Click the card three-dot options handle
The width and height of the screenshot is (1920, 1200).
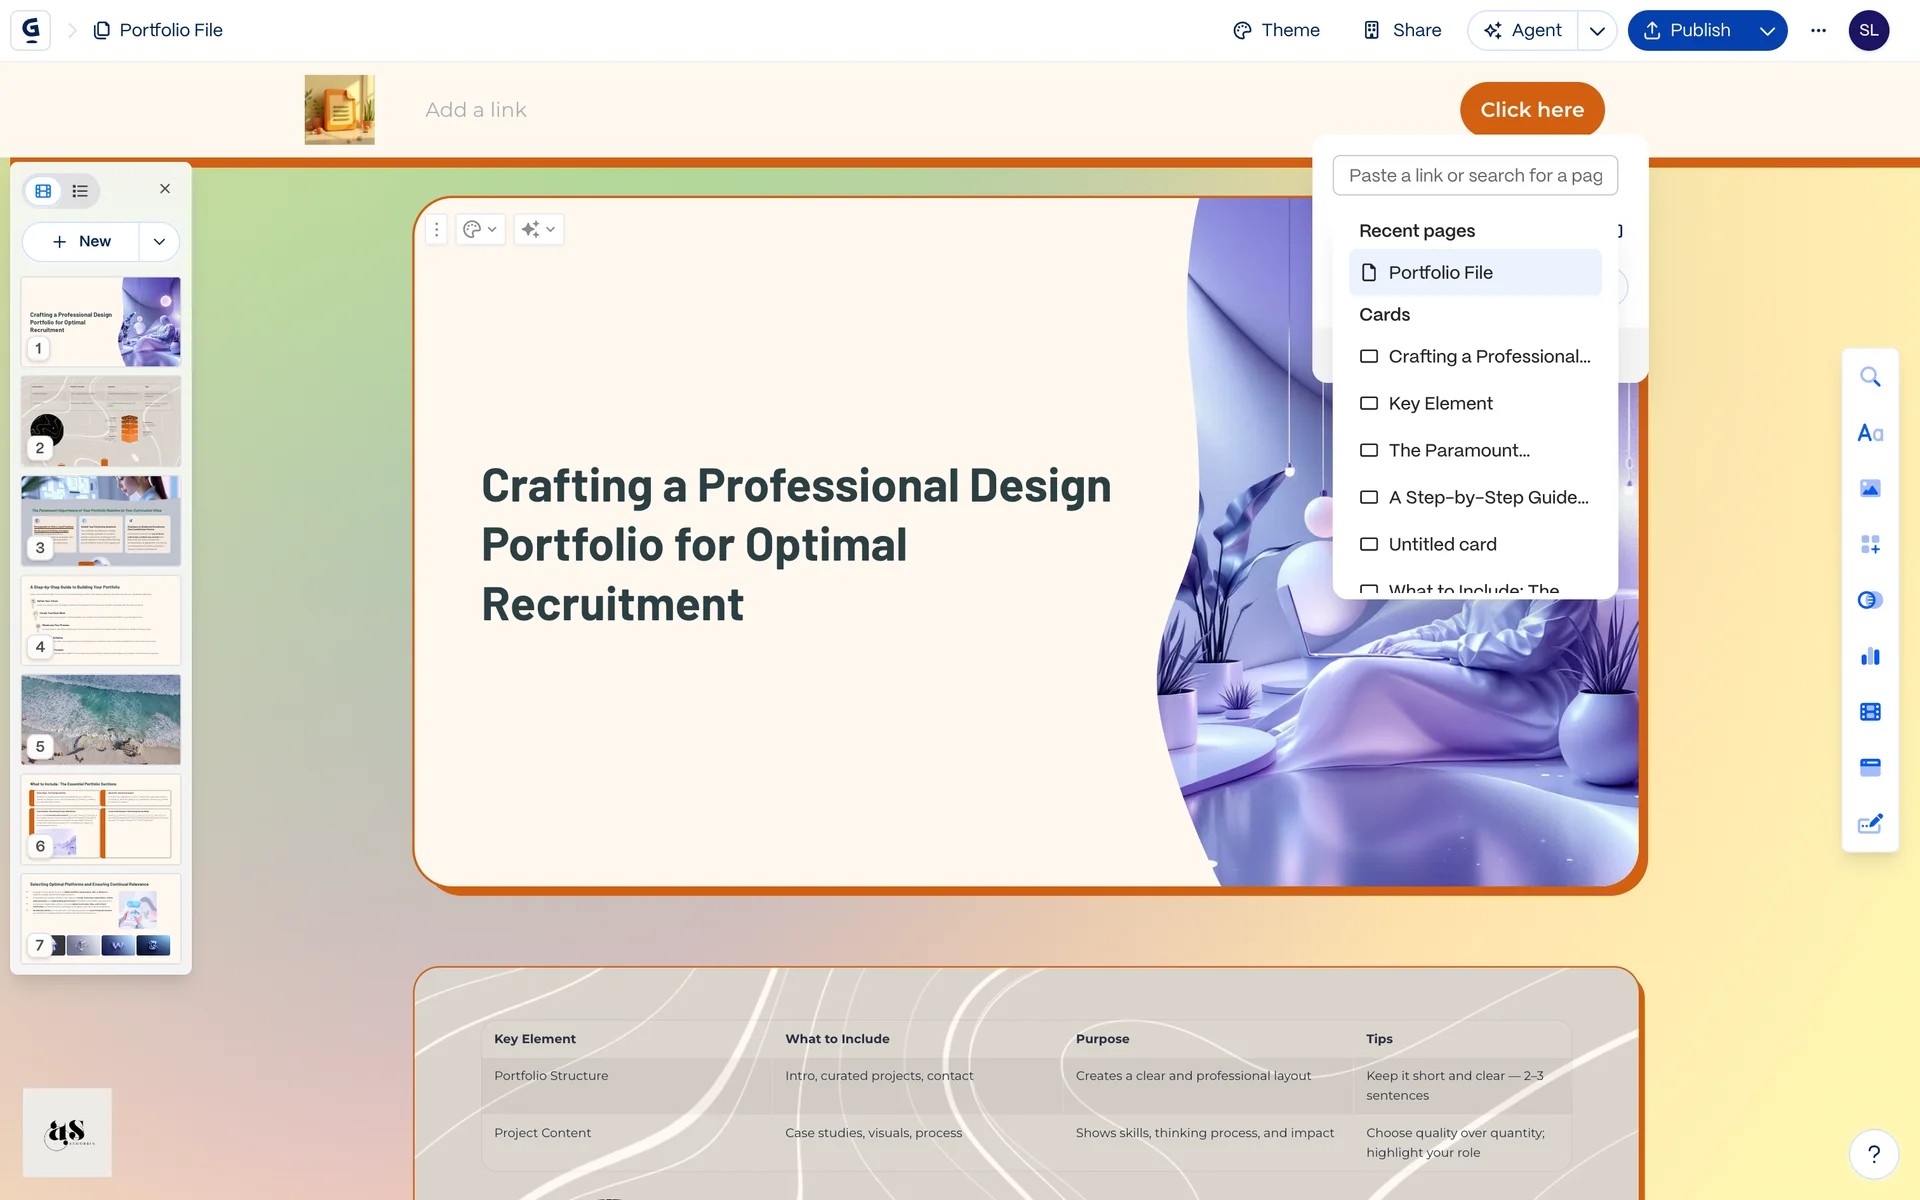point(436,229)
